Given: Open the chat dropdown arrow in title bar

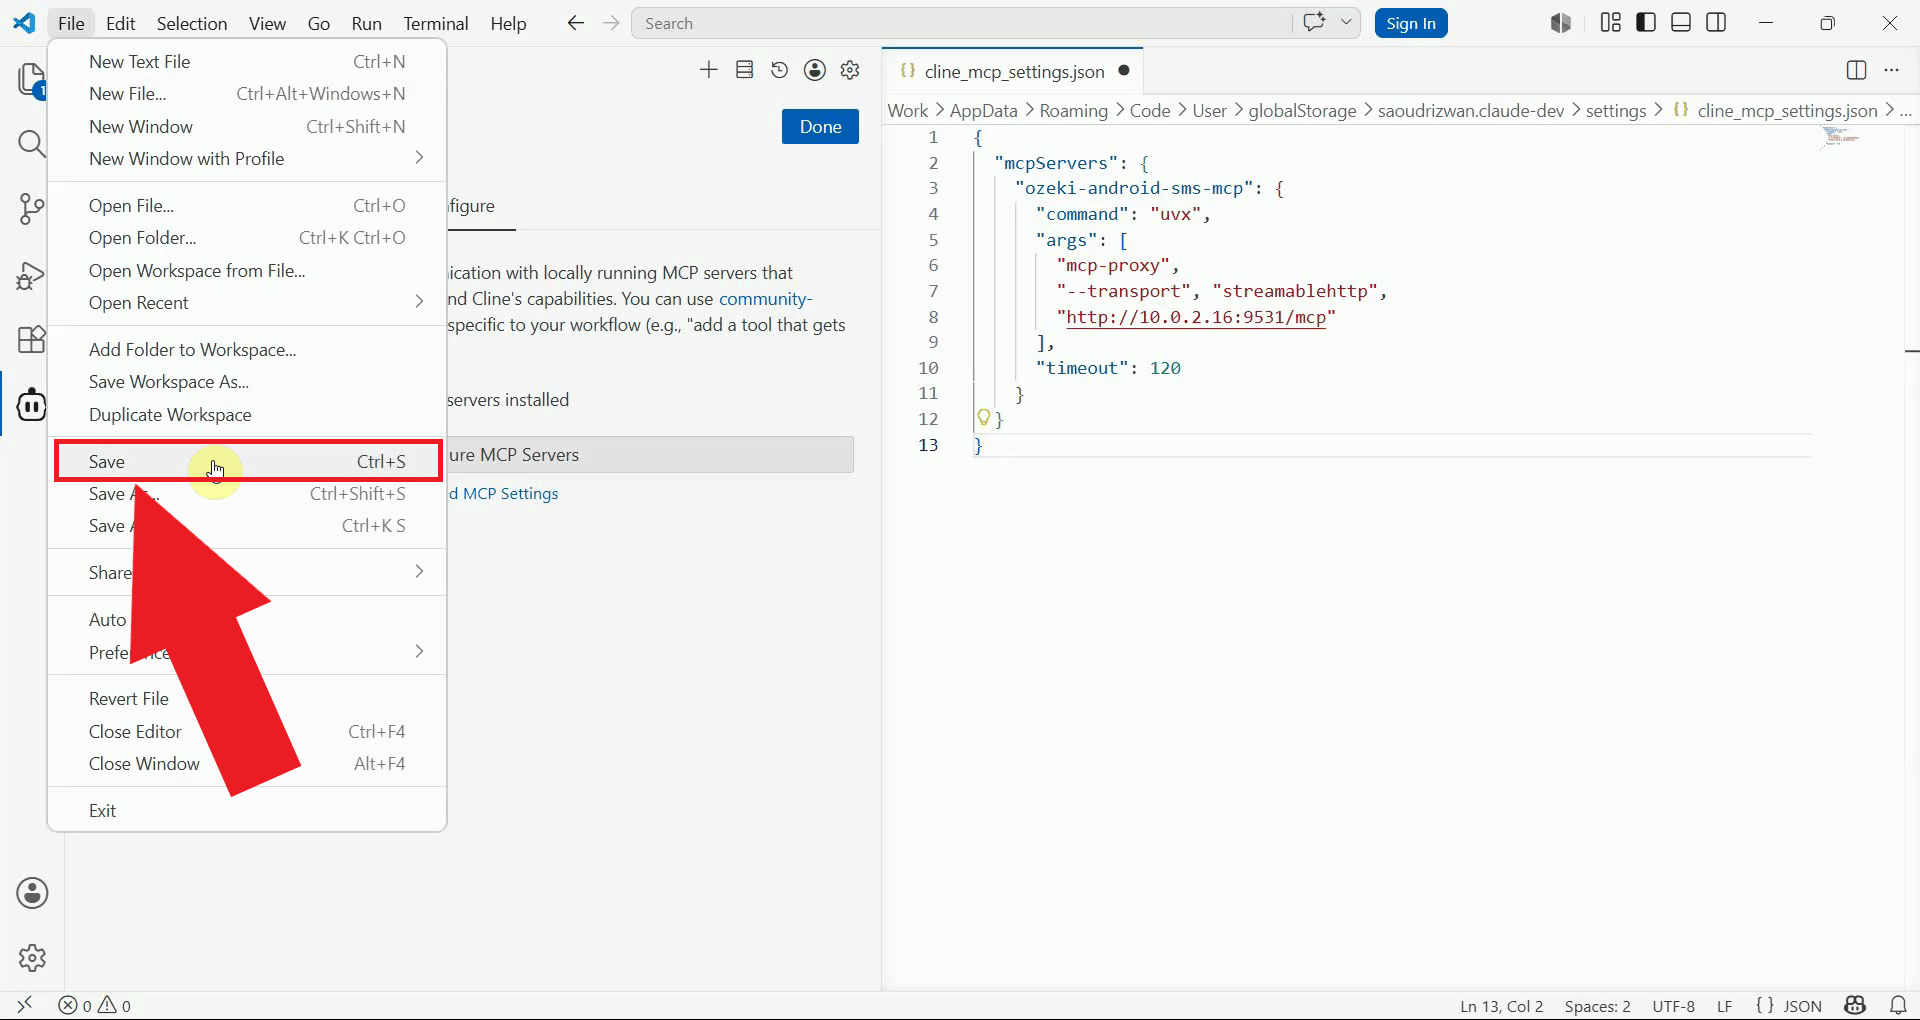Looking at the screenshot, I should click(x=1346, y=23).
